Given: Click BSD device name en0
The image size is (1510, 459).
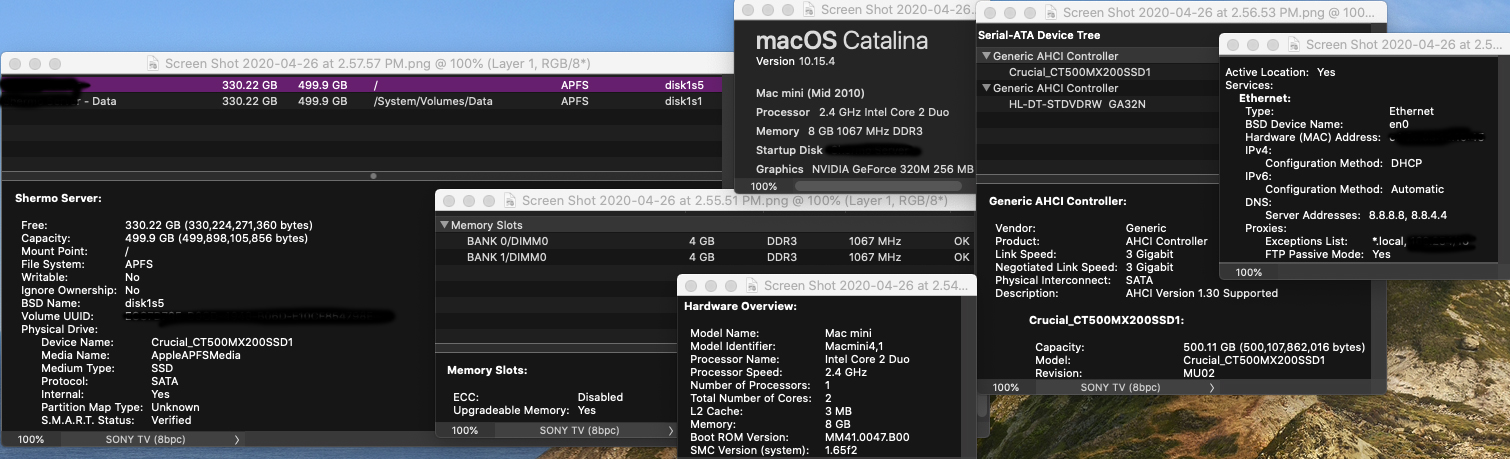Looking at the screenshot, I should coord(1399,124).
